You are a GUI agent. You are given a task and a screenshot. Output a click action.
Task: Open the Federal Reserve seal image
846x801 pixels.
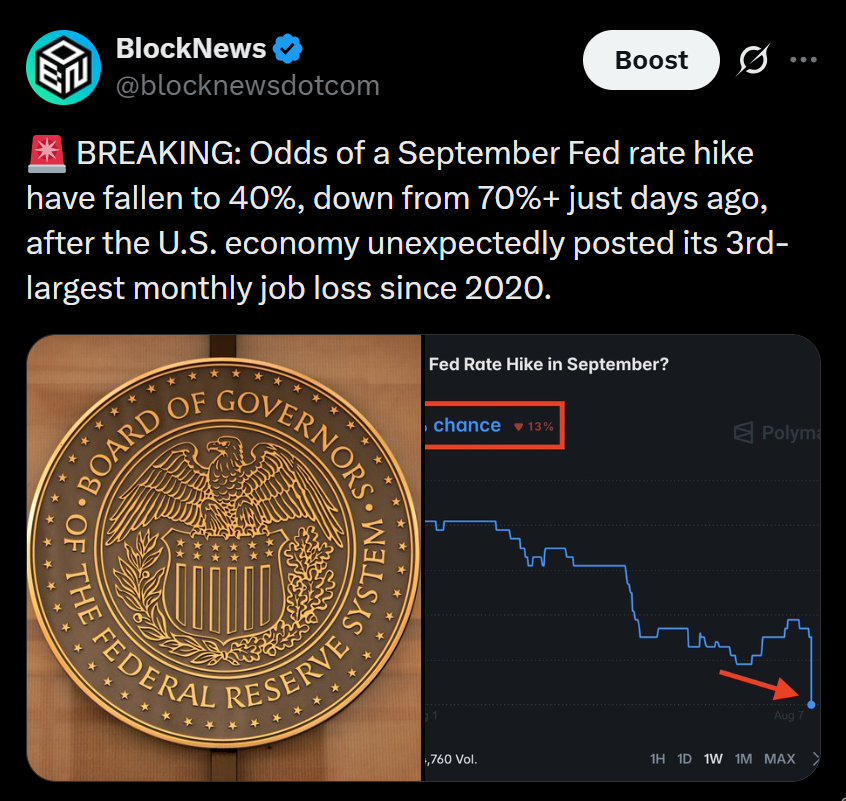click(x=224, y=557)
